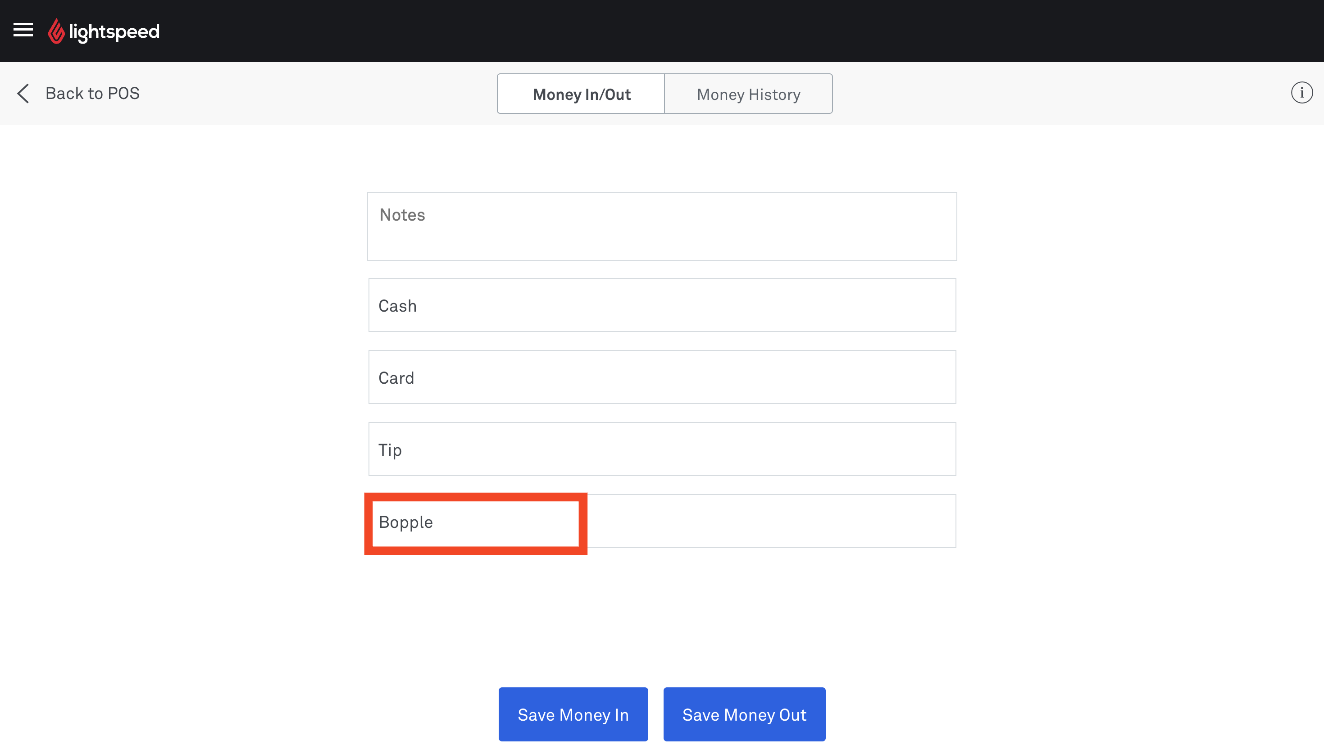The image size is (1324, 755).
Task: Open the information icon
Action: pyautogui.click(x=1301, y=93)
